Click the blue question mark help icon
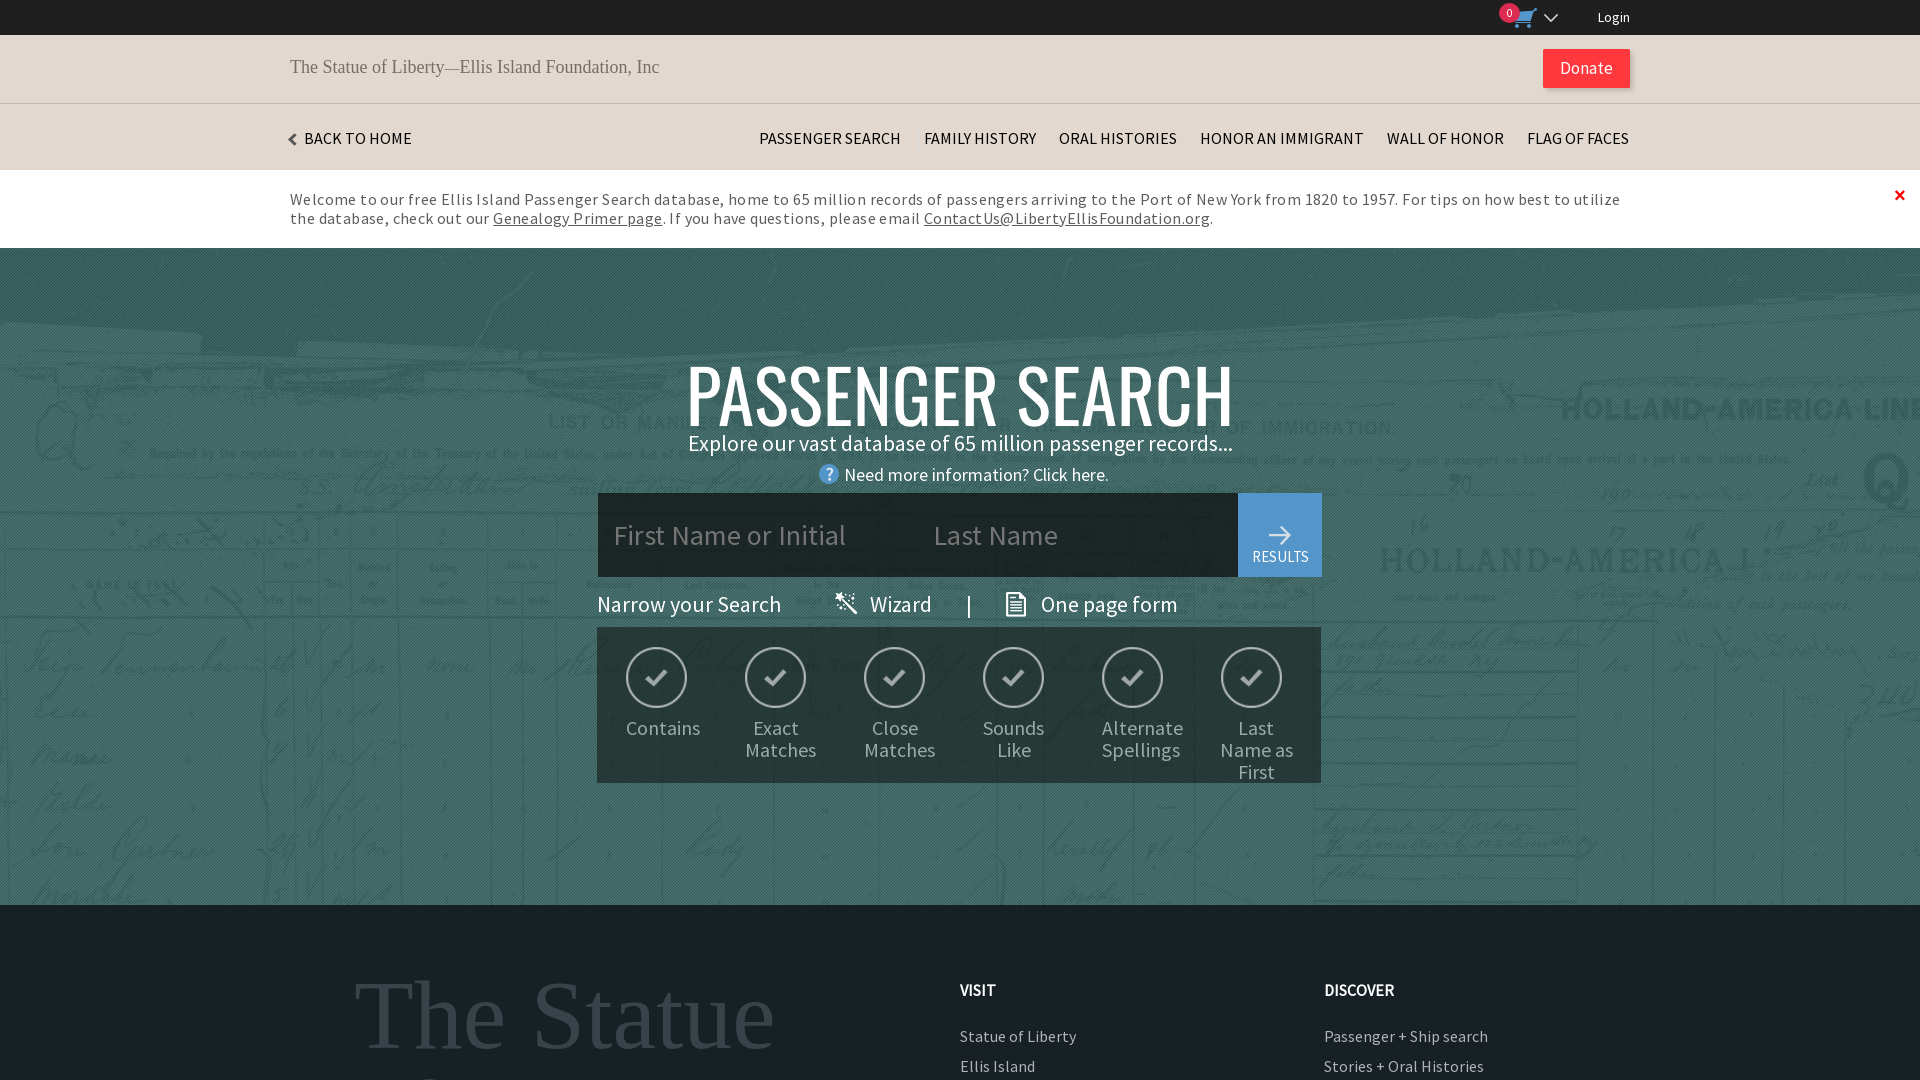The width and height of the screenshot is (1920, 1080). click(829, 474)
